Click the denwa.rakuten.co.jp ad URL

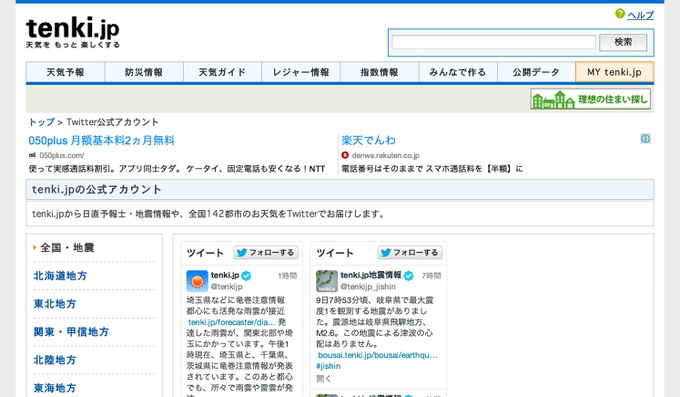(x=386, y=155)
